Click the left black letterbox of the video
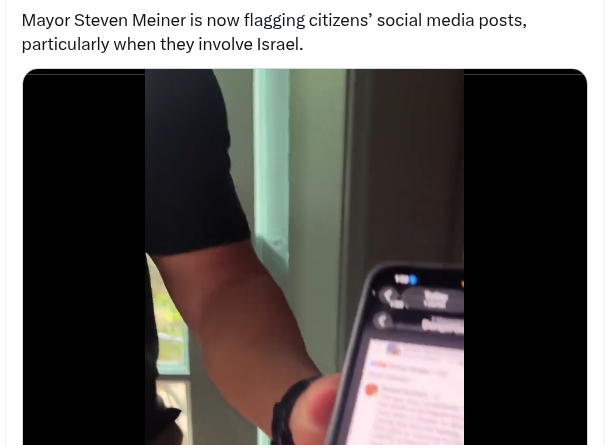608x445 pixels. (x=84, y=257)
